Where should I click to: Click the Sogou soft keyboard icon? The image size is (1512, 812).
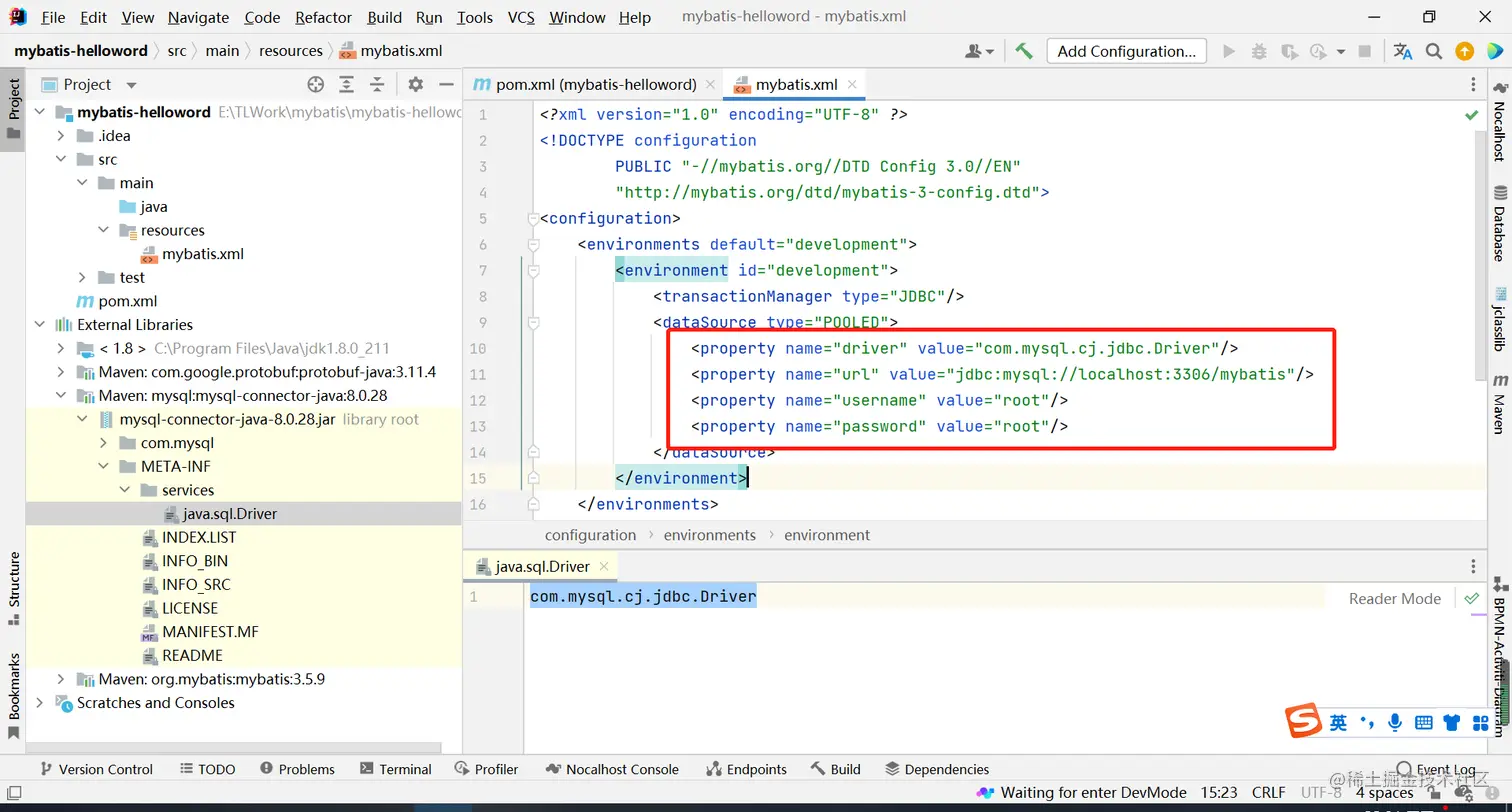tap(1424, 722)
